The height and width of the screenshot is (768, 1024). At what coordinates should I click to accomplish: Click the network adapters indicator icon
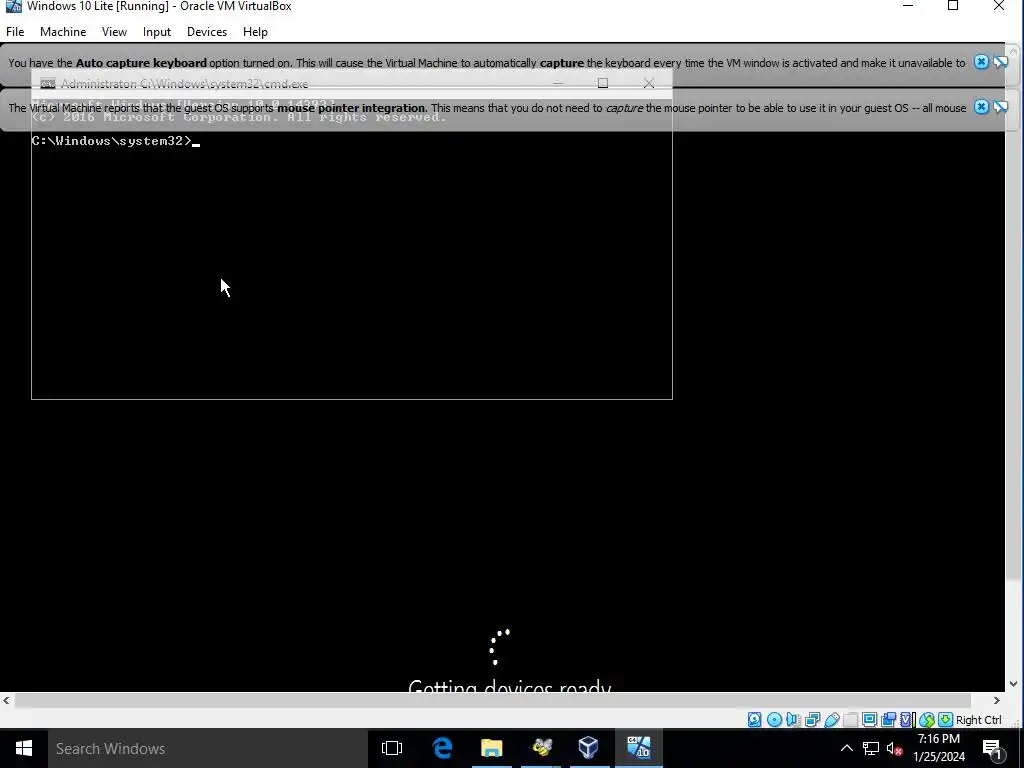click(x=812, y=720)
